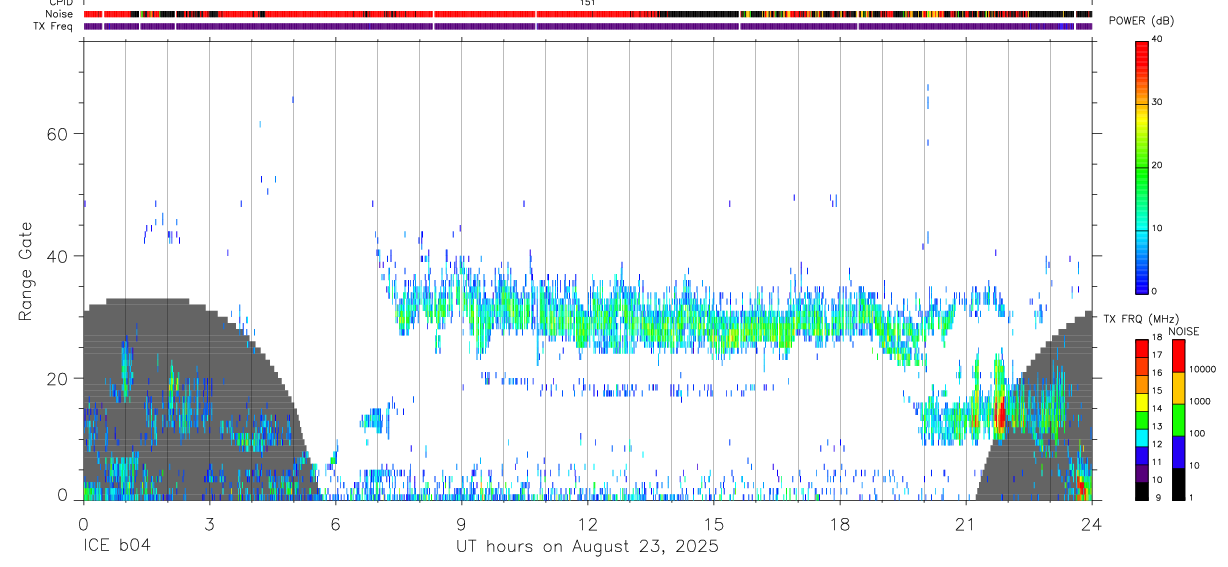Click the '12' UT hour tick label
Image resolution: width=1228 pixels, height=567 pixels.
coord(587,523)
